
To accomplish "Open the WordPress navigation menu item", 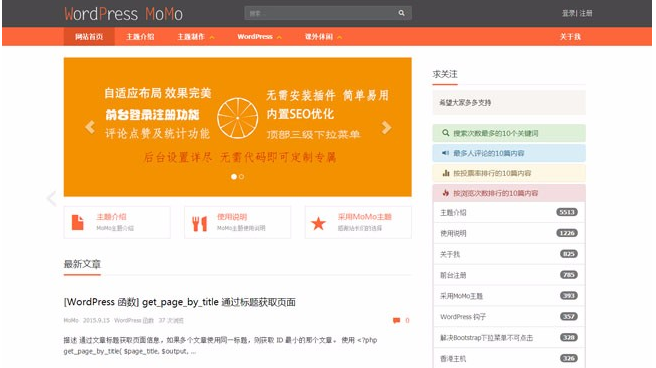I will (x=255, y=37).
